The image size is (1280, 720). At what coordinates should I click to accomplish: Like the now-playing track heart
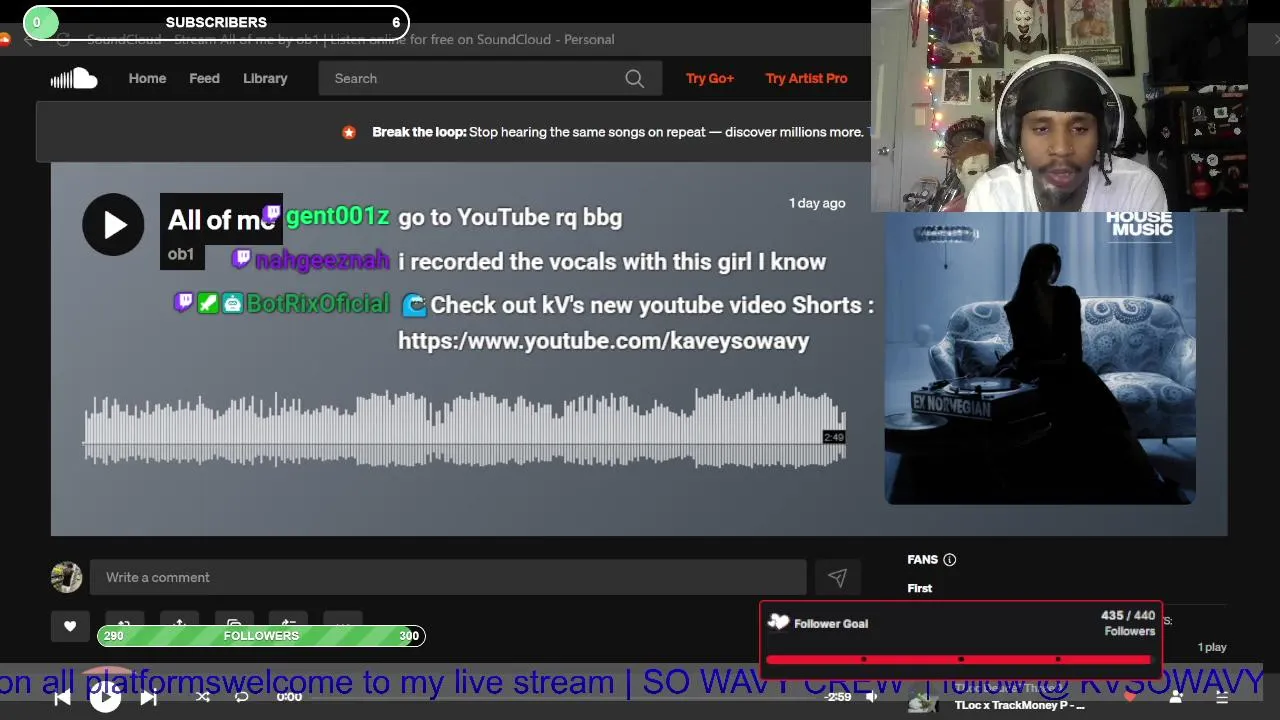[1131, 697]
